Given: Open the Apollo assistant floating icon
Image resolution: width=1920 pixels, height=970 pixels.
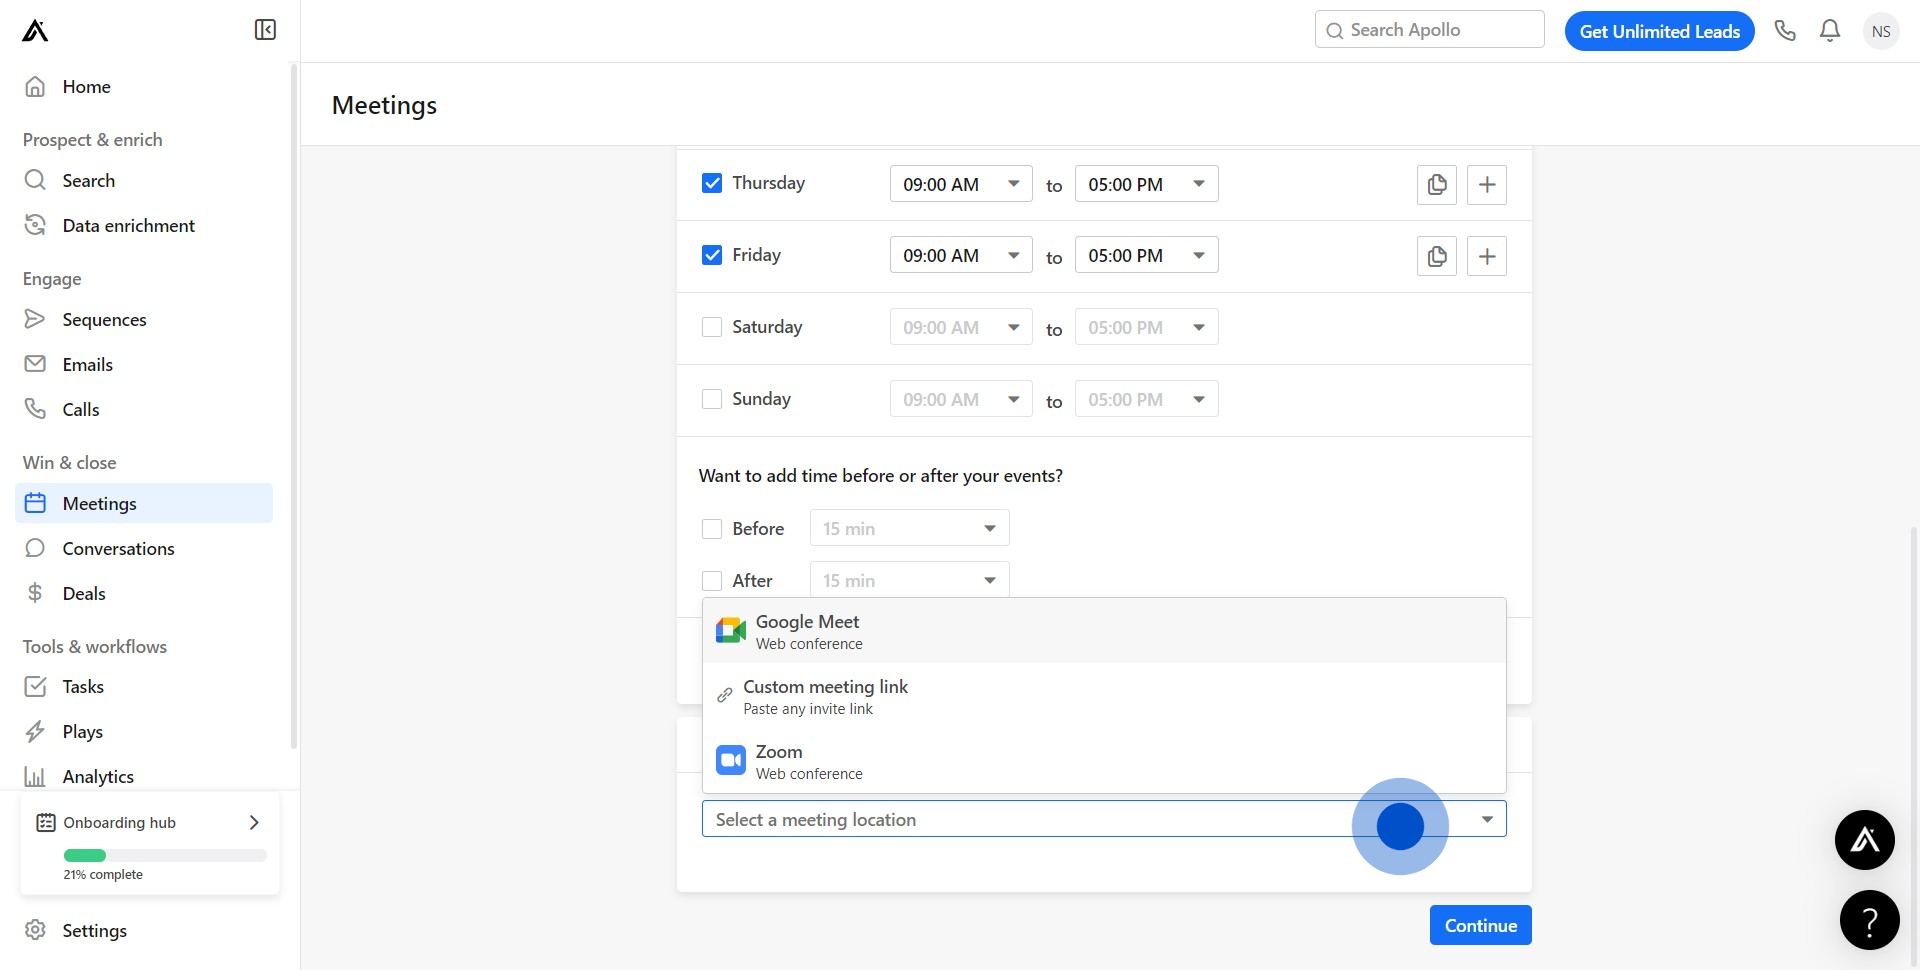Looking at the screenshot, I should [1864, 840].
